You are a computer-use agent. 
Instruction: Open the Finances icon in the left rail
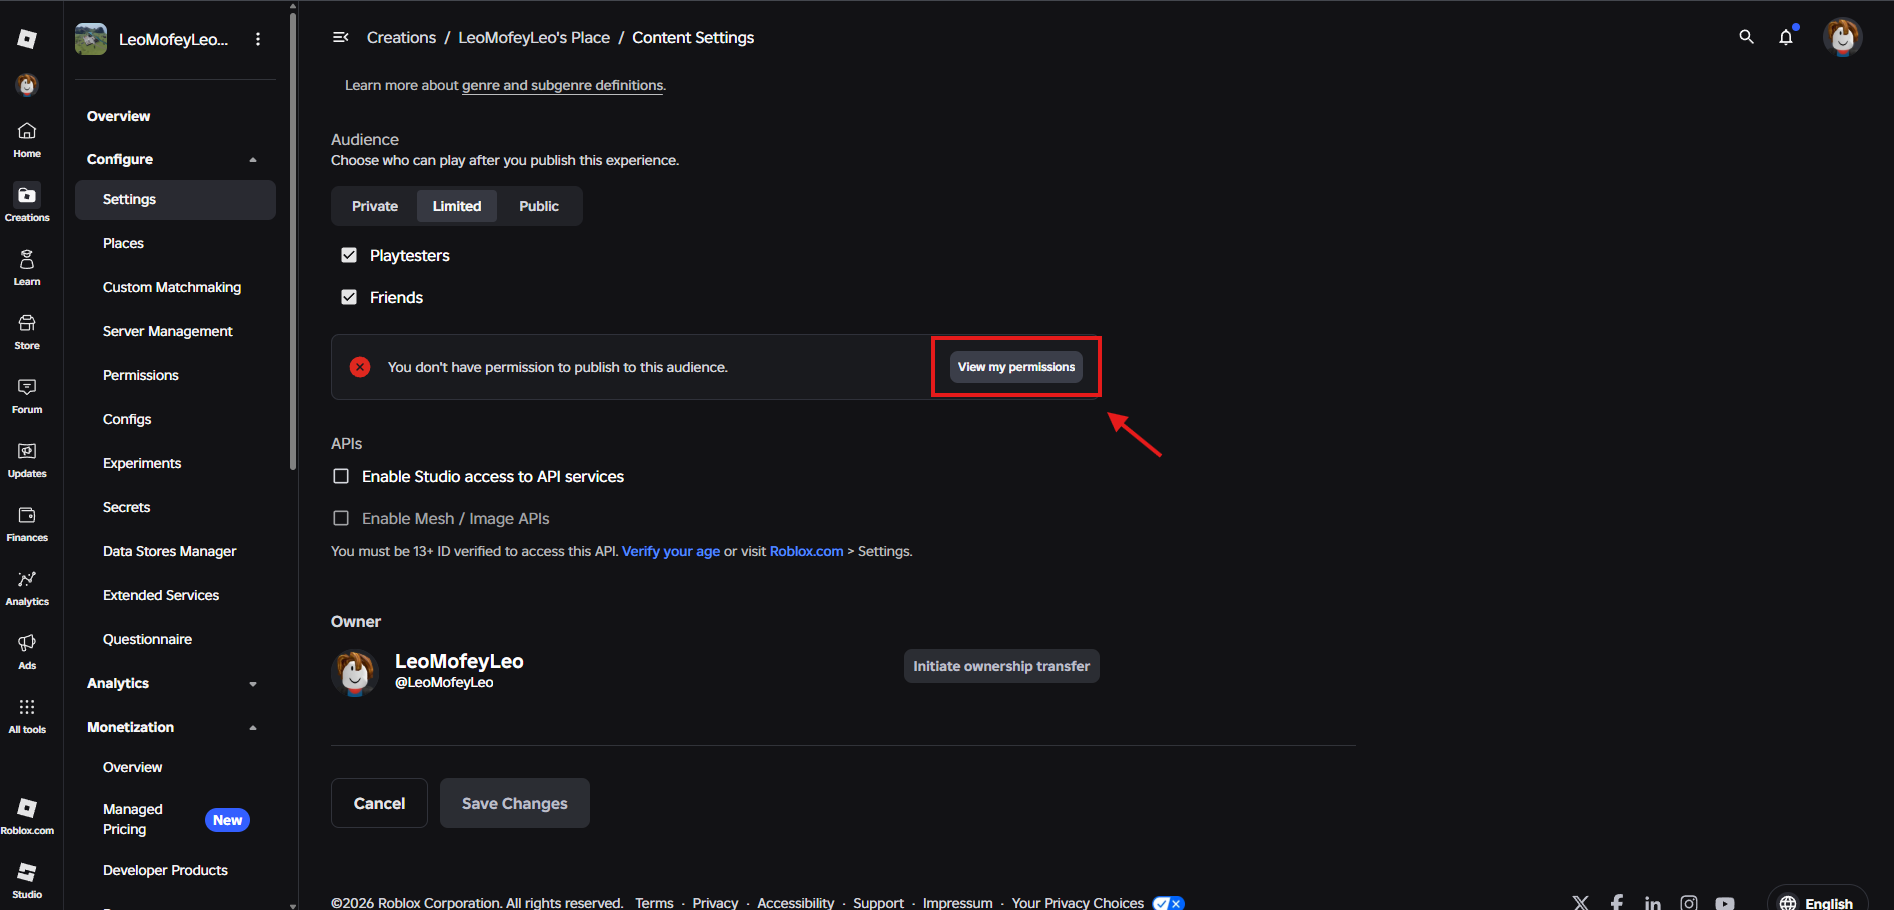pyautogui.click(x=27, y=524)
